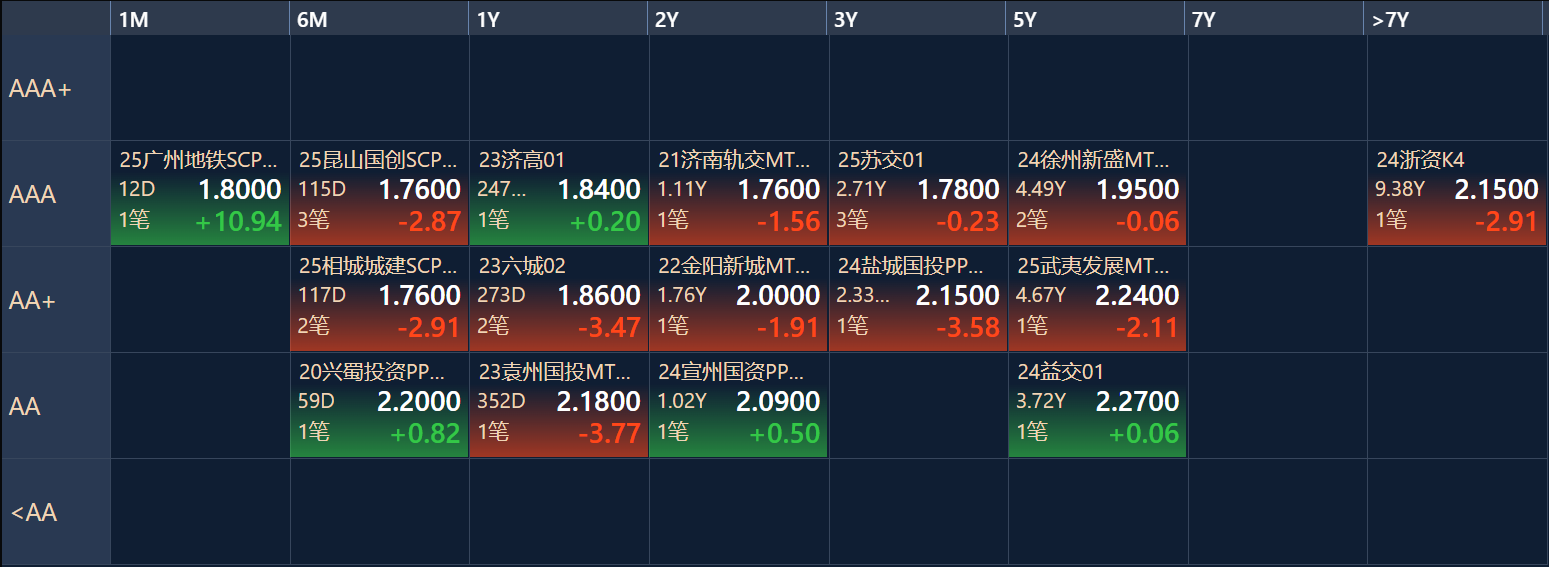This screenshot has width=1549, height=567.
Task: Click the 20兴蜀投资PP bond tile
Action: [379, 405]
